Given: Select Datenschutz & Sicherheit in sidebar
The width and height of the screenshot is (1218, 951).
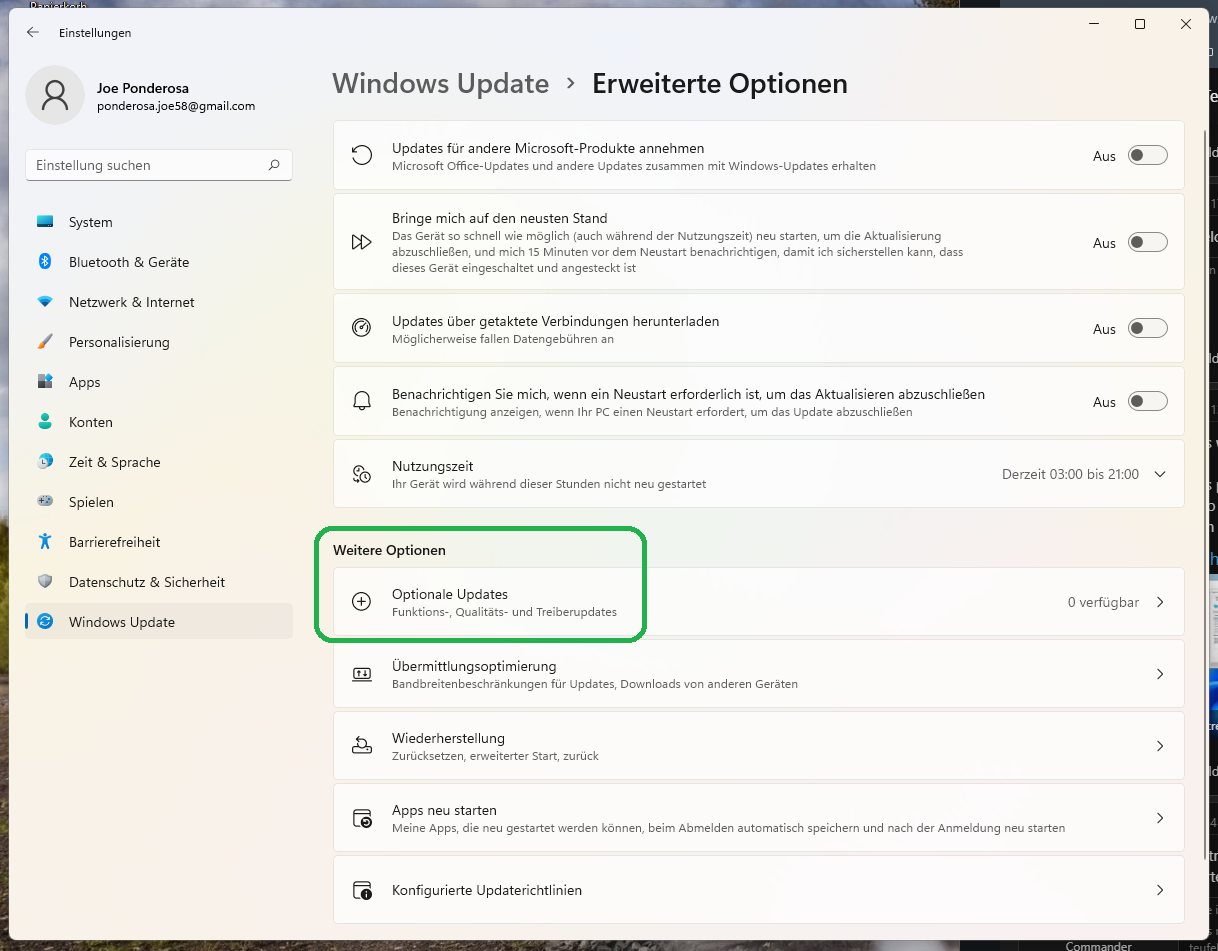Looking at the screenshot, I should (x=159, y=582).
